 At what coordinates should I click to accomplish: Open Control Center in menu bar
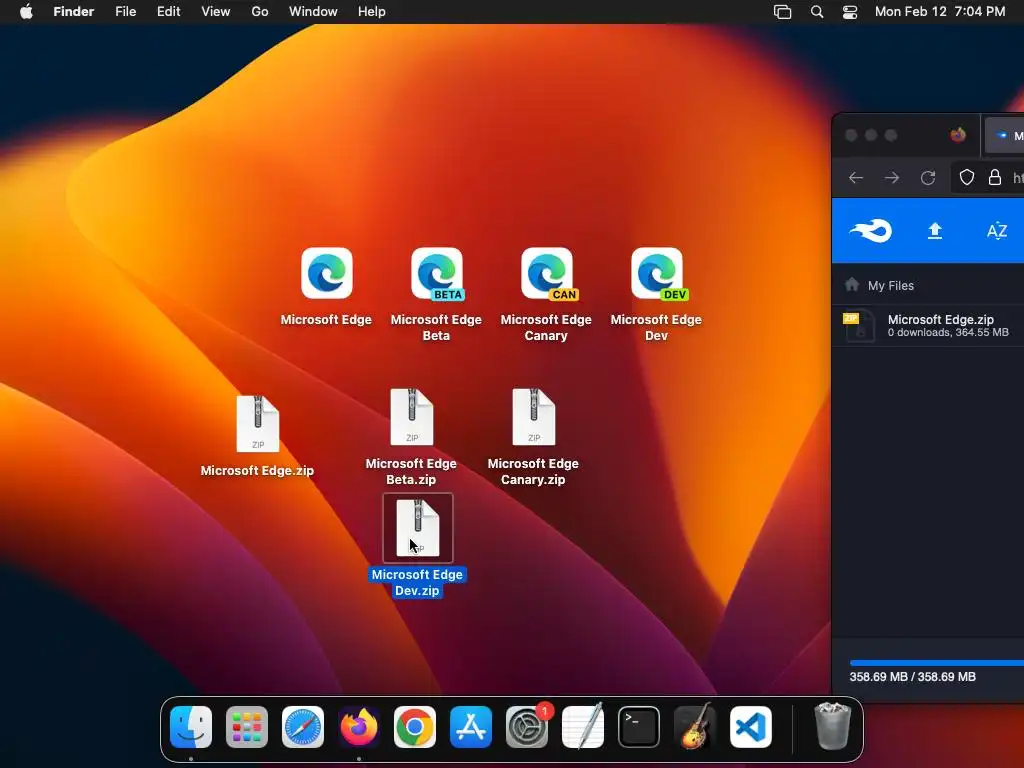click(x=850, y=12)
